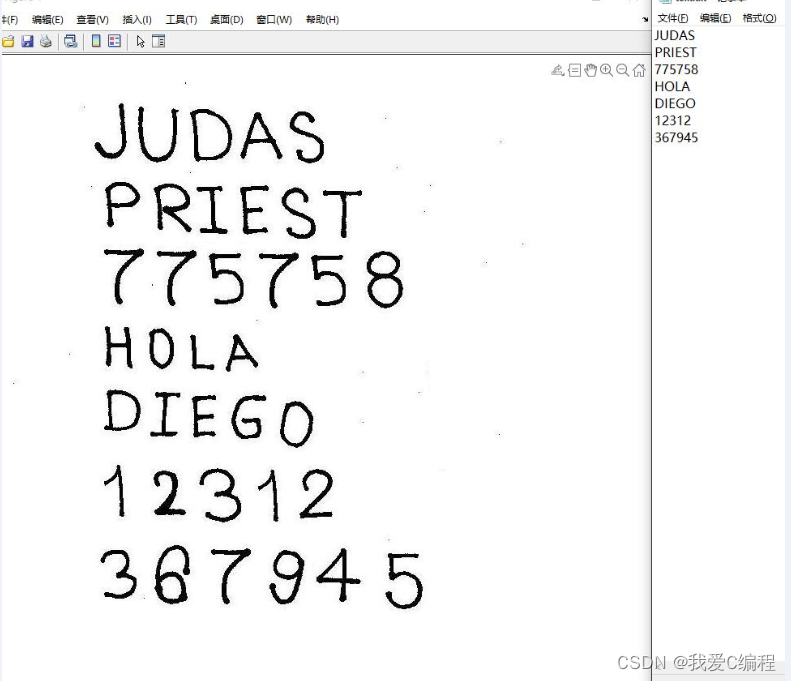Print the figure with the printer icon
The width and height of the screenshot is (791, 681).
tap(46, 41)
